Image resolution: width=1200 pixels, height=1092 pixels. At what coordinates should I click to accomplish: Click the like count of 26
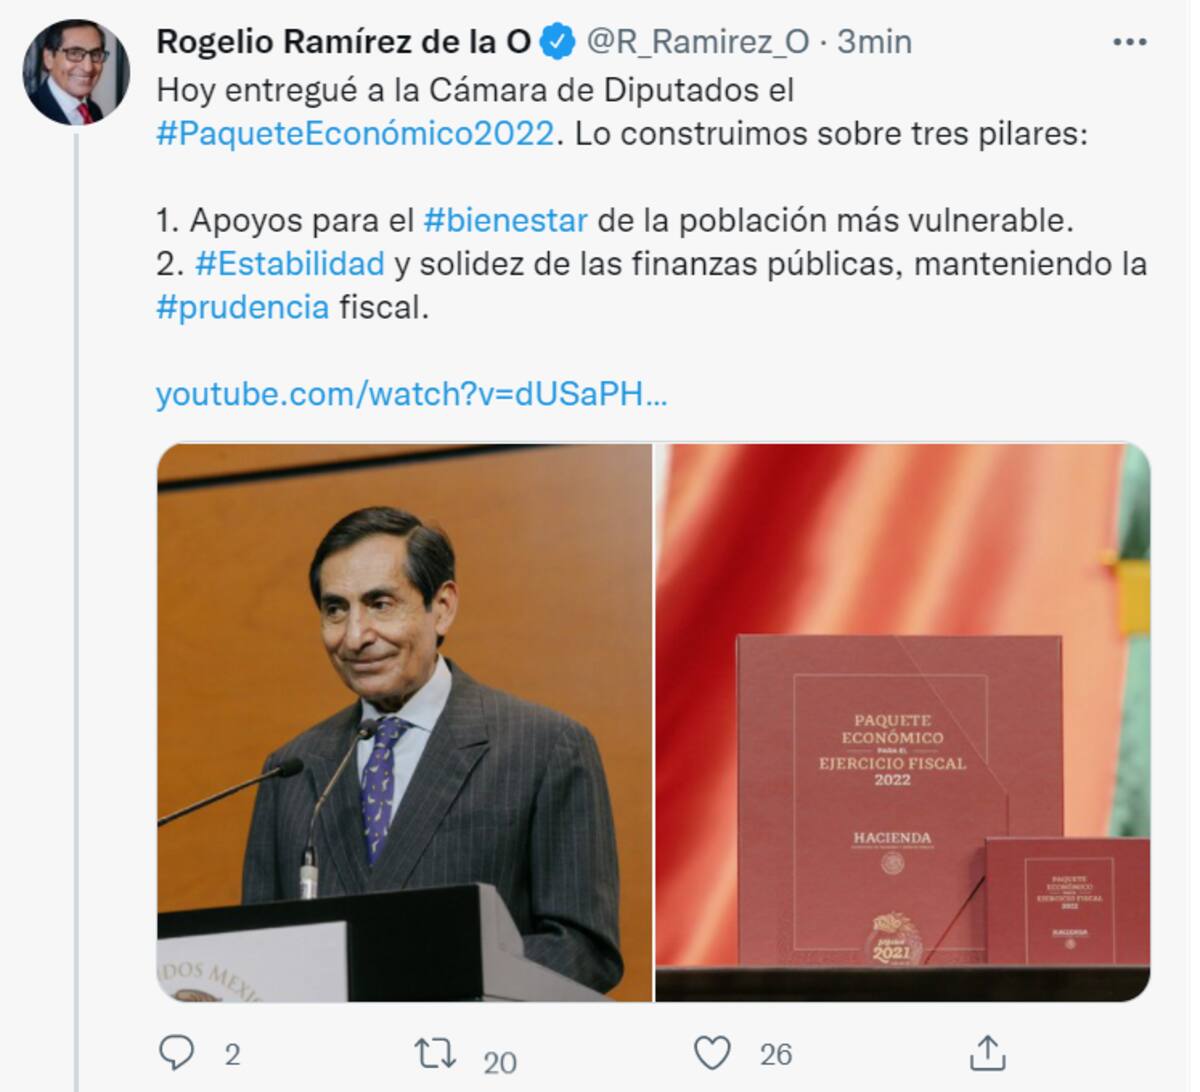775,1054
